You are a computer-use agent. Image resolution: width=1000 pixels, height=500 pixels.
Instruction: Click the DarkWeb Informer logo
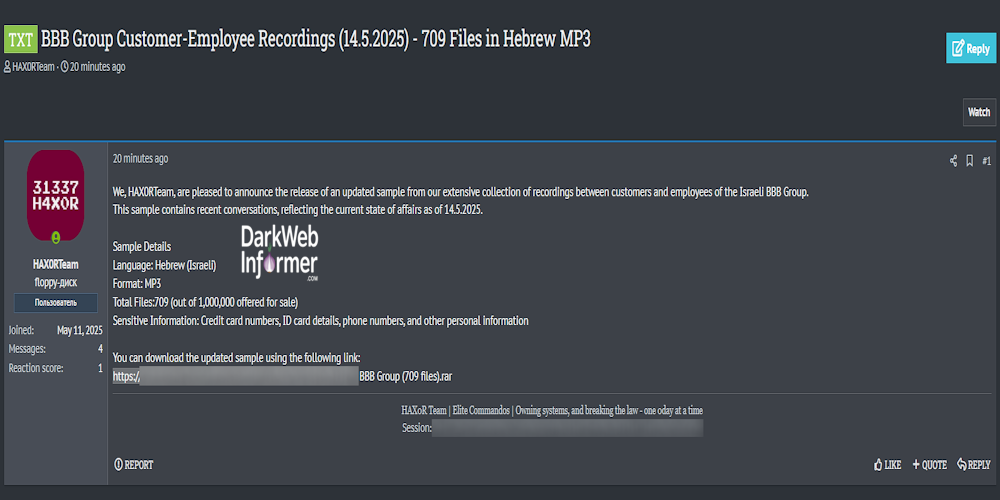point(279,252)
